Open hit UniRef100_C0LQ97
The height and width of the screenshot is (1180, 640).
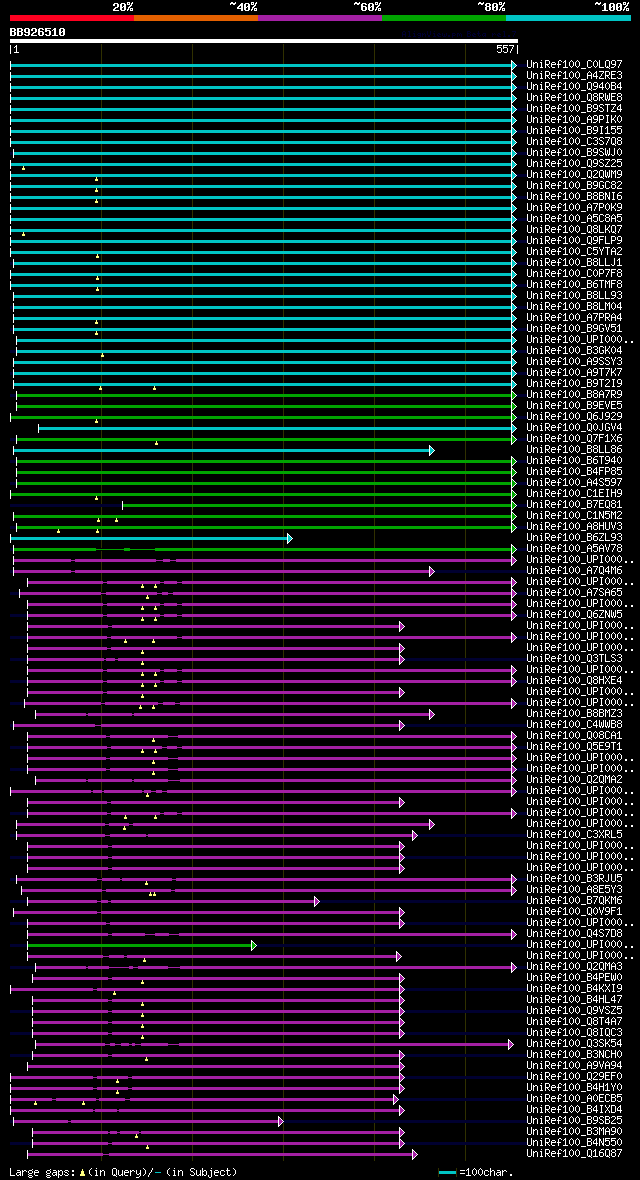[574, 64]
